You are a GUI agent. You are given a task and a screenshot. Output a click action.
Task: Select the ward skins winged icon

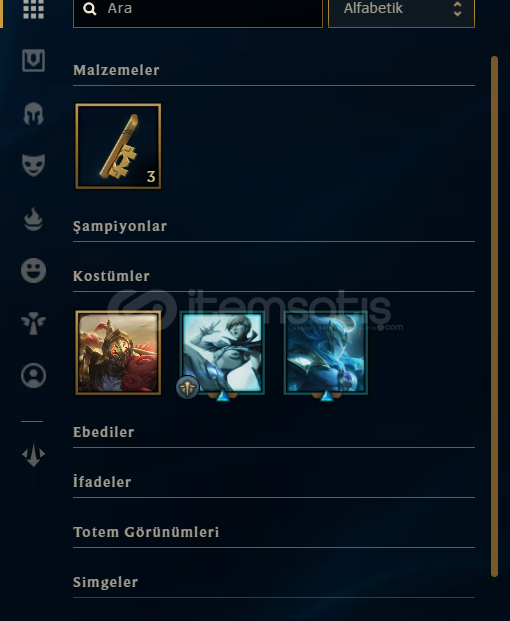click(33, 323)
